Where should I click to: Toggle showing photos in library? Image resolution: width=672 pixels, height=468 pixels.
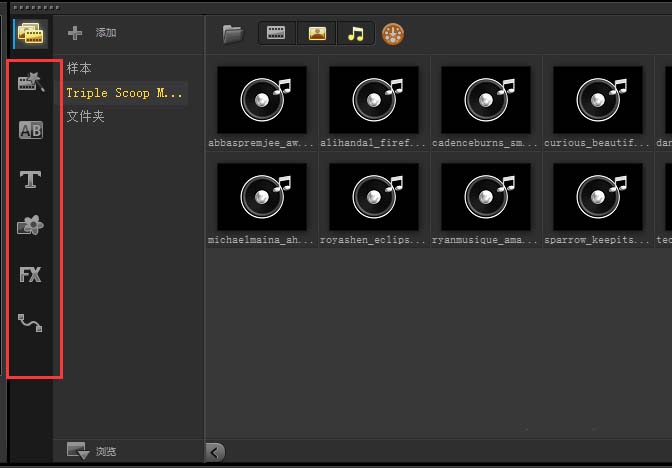(x=317, y=33)
